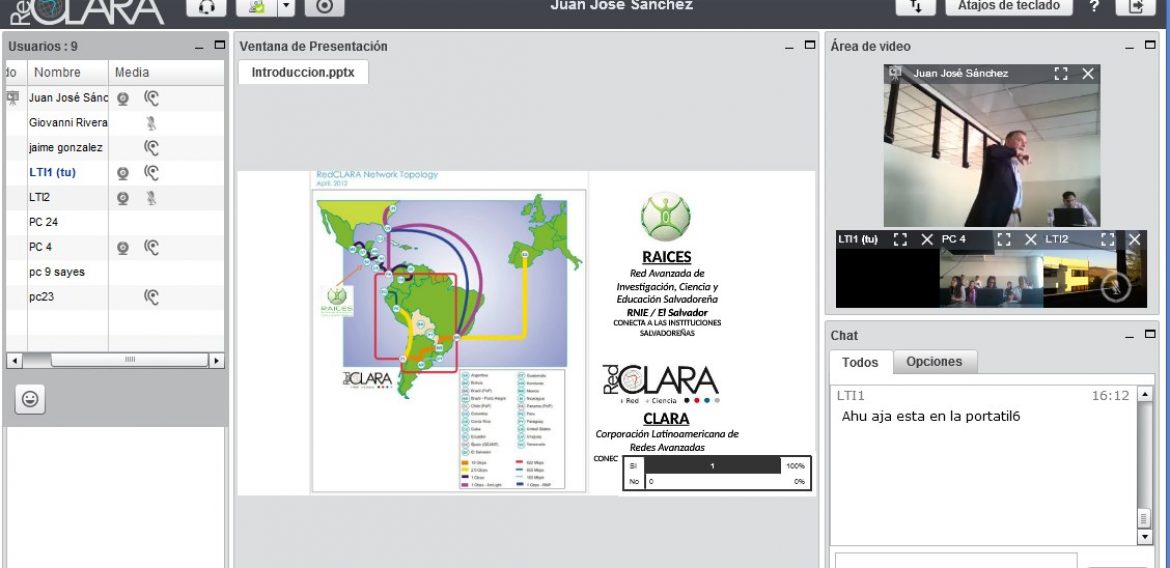The image size is (1170, 568).
Task: Click the headset audio button
Action: (x=207, y=7)
